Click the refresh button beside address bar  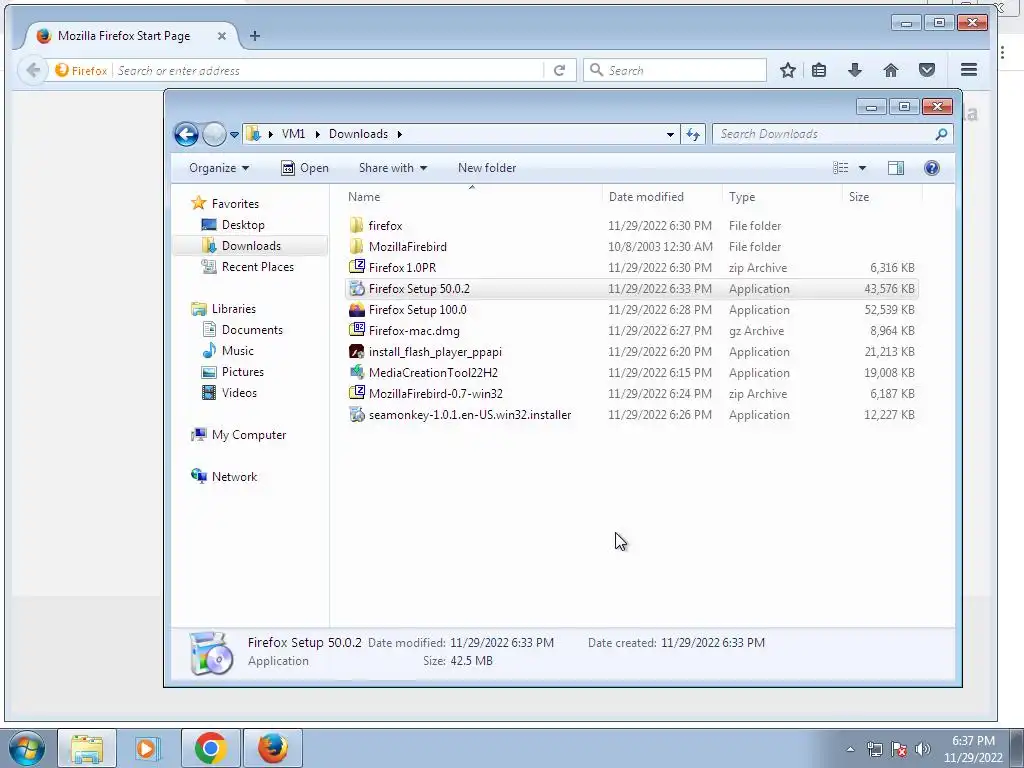pyautogui.click(x=693, y=135)
